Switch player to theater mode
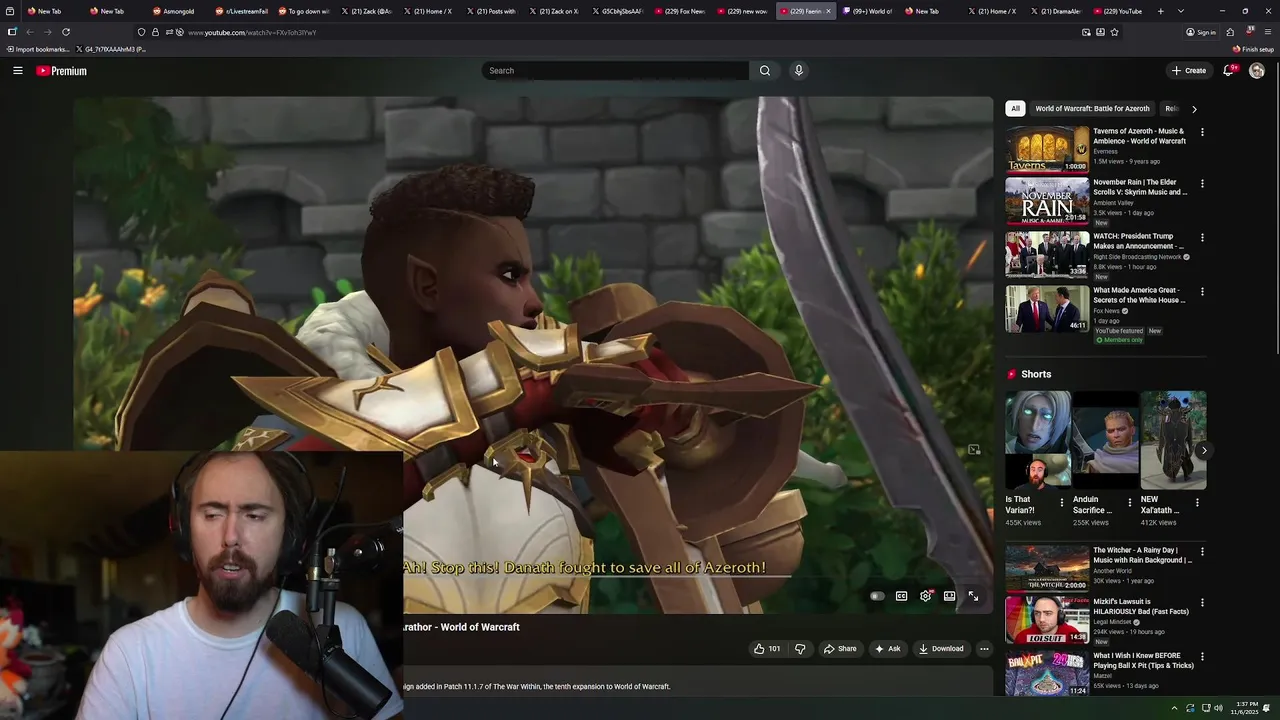1280x720 pixels. pos(950,596)
